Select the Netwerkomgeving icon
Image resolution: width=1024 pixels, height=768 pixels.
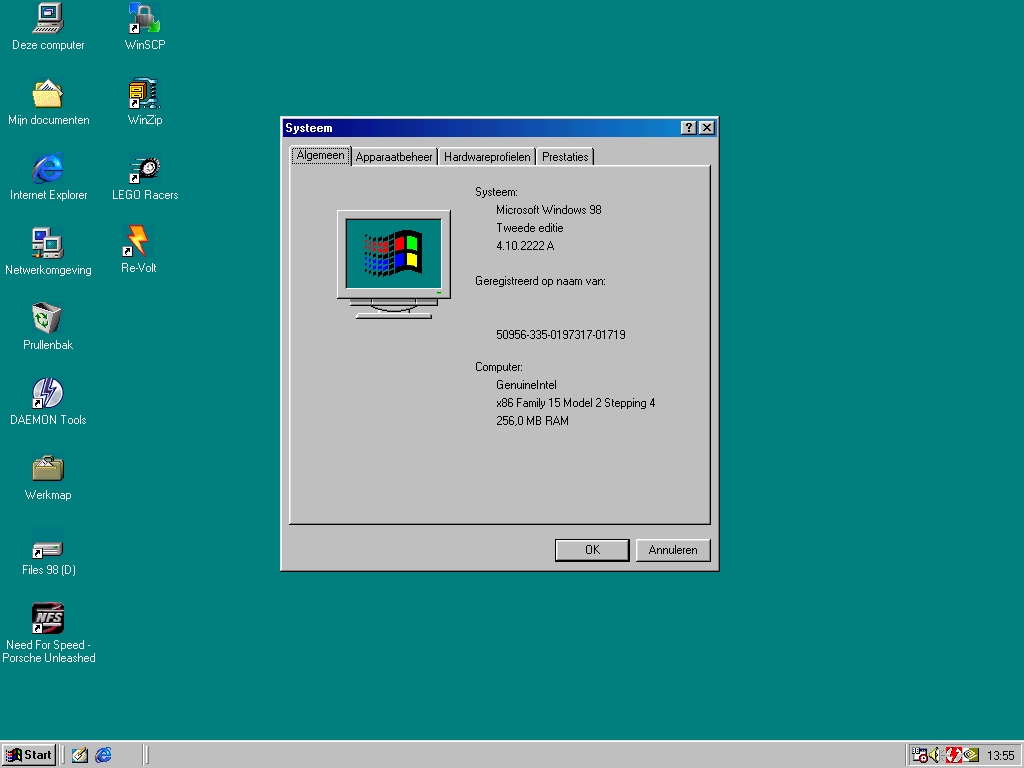[x=48, y=244]
